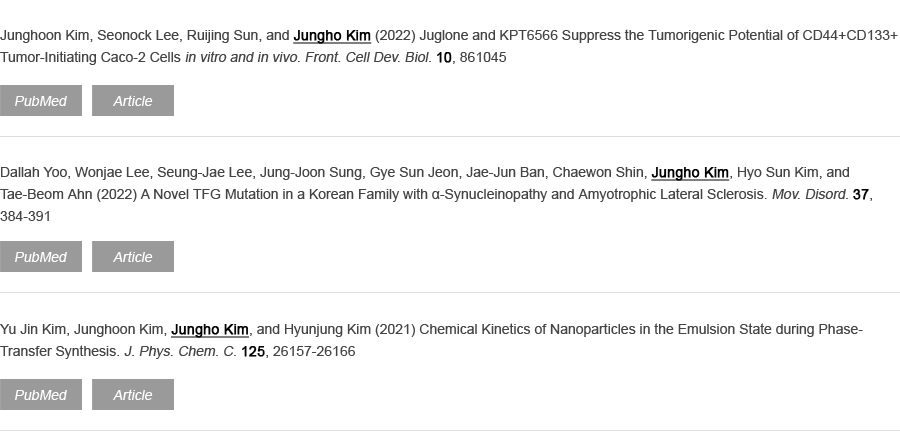
Task: Click the bold volume number 125
Action: pos(253,351)
